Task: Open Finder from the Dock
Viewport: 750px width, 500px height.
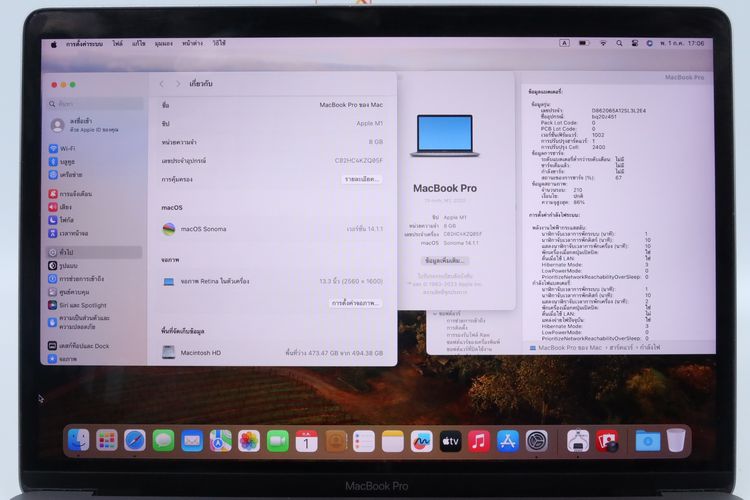Action: coord(78,440)
